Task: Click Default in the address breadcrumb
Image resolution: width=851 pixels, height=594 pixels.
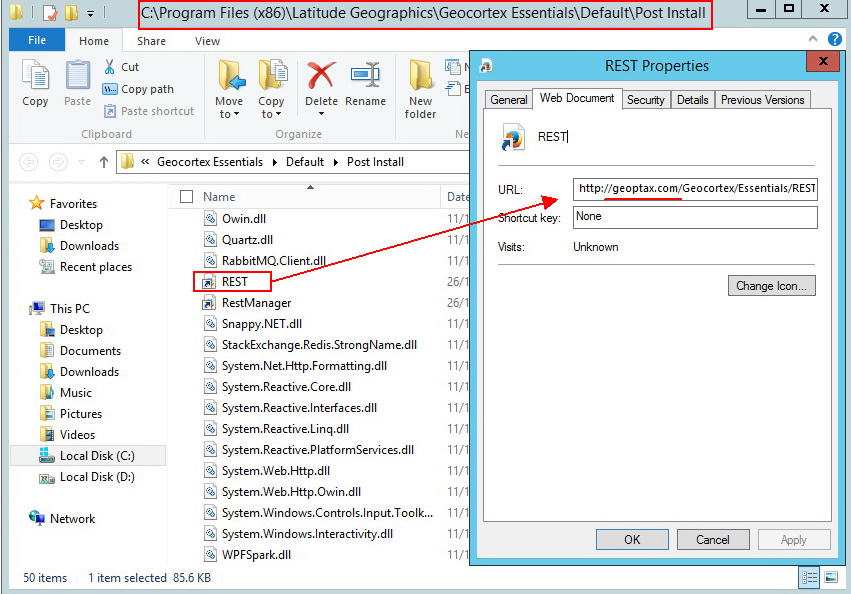Action: [x=305, y=162]
